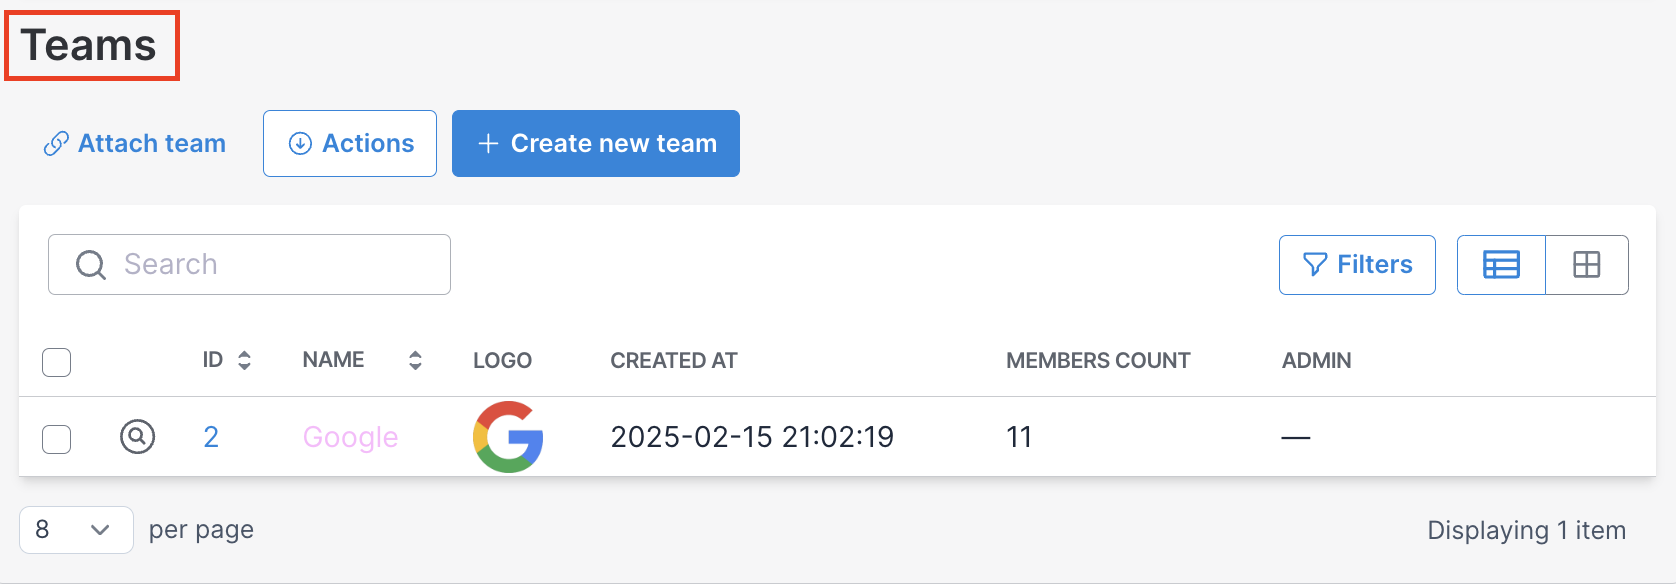Switch to table list view
The image size is (1676, 584).
(x=1501, y=265)
